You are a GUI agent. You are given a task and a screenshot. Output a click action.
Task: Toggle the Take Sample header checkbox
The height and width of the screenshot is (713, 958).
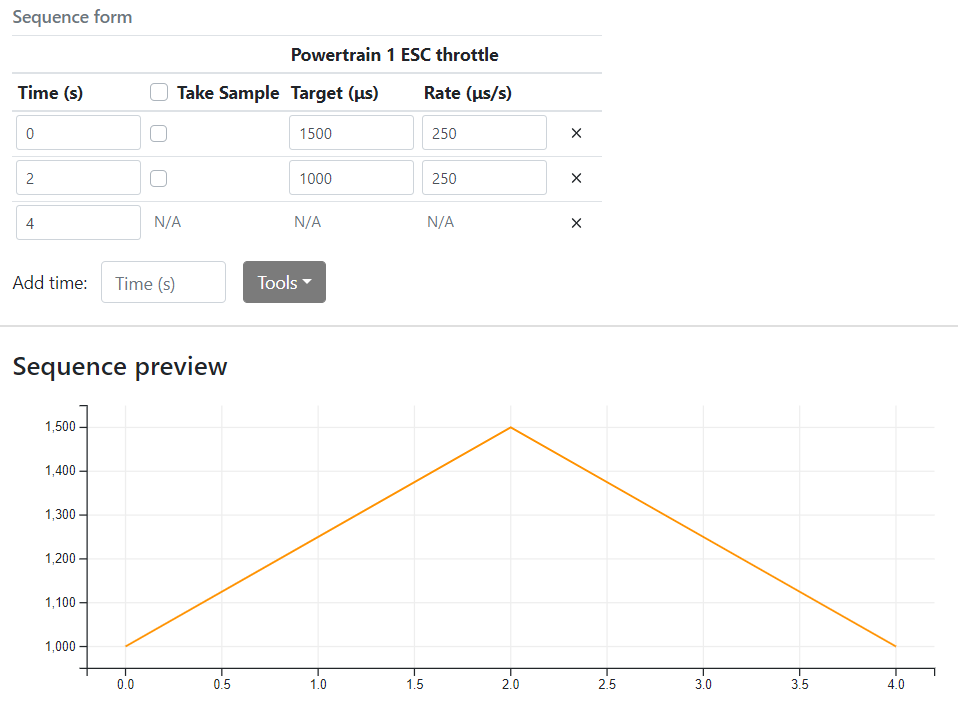point(158,92)
